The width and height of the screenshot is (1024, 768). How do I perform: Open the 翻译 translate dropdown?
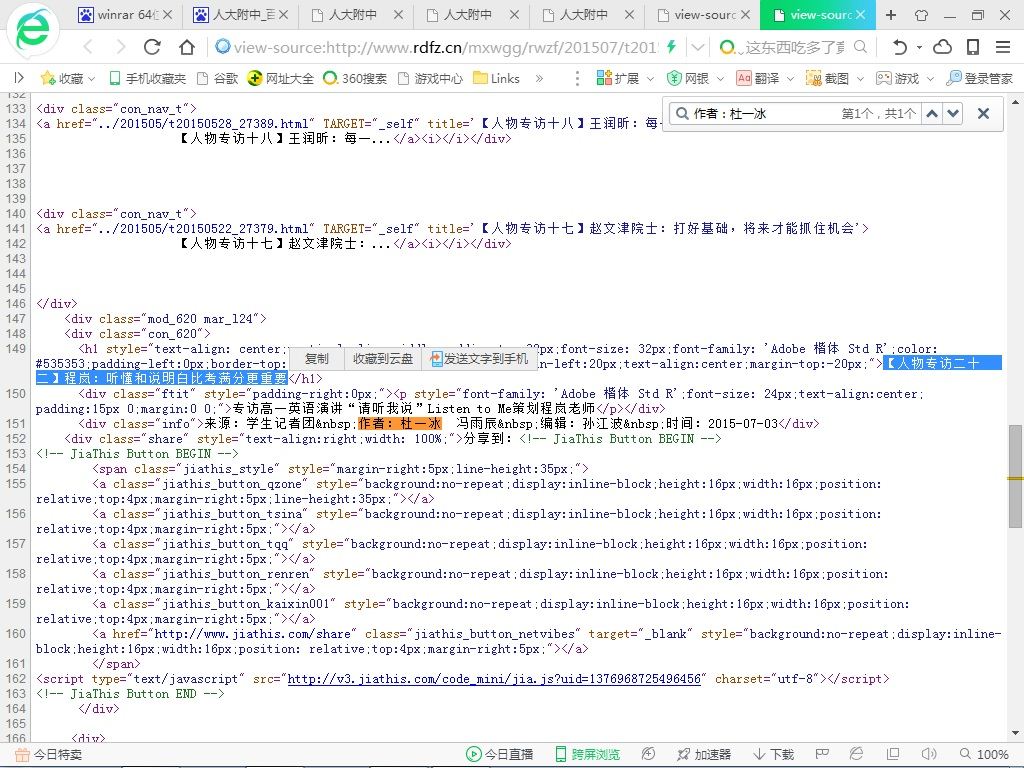click(765, 78)
